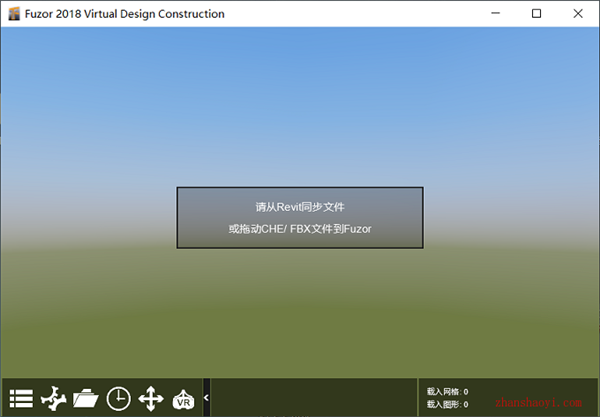The width and height of the screenshot is (600, 417).
Task: Click the Revit sync prompt box
Action: [x=300, y=218]
